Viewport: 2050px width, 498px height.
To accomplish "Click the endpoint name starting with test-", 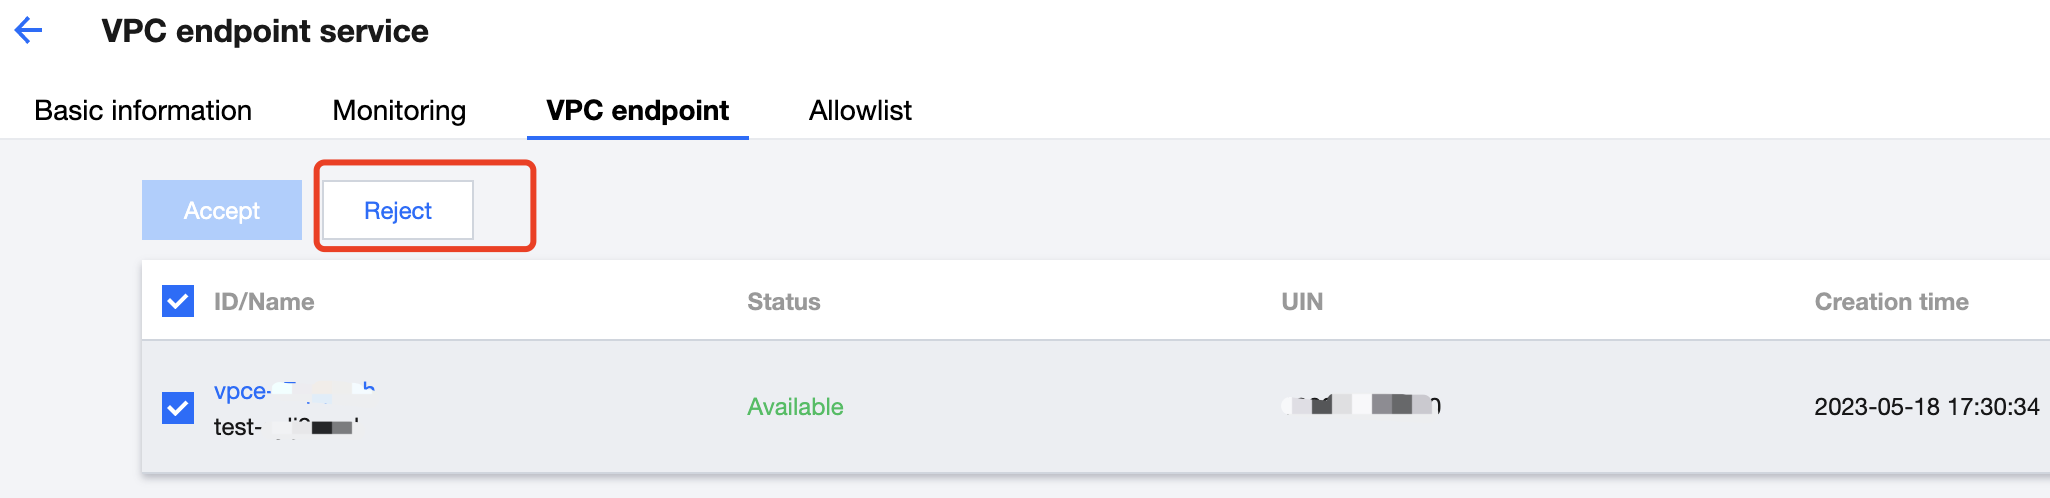I will point(285,428).
